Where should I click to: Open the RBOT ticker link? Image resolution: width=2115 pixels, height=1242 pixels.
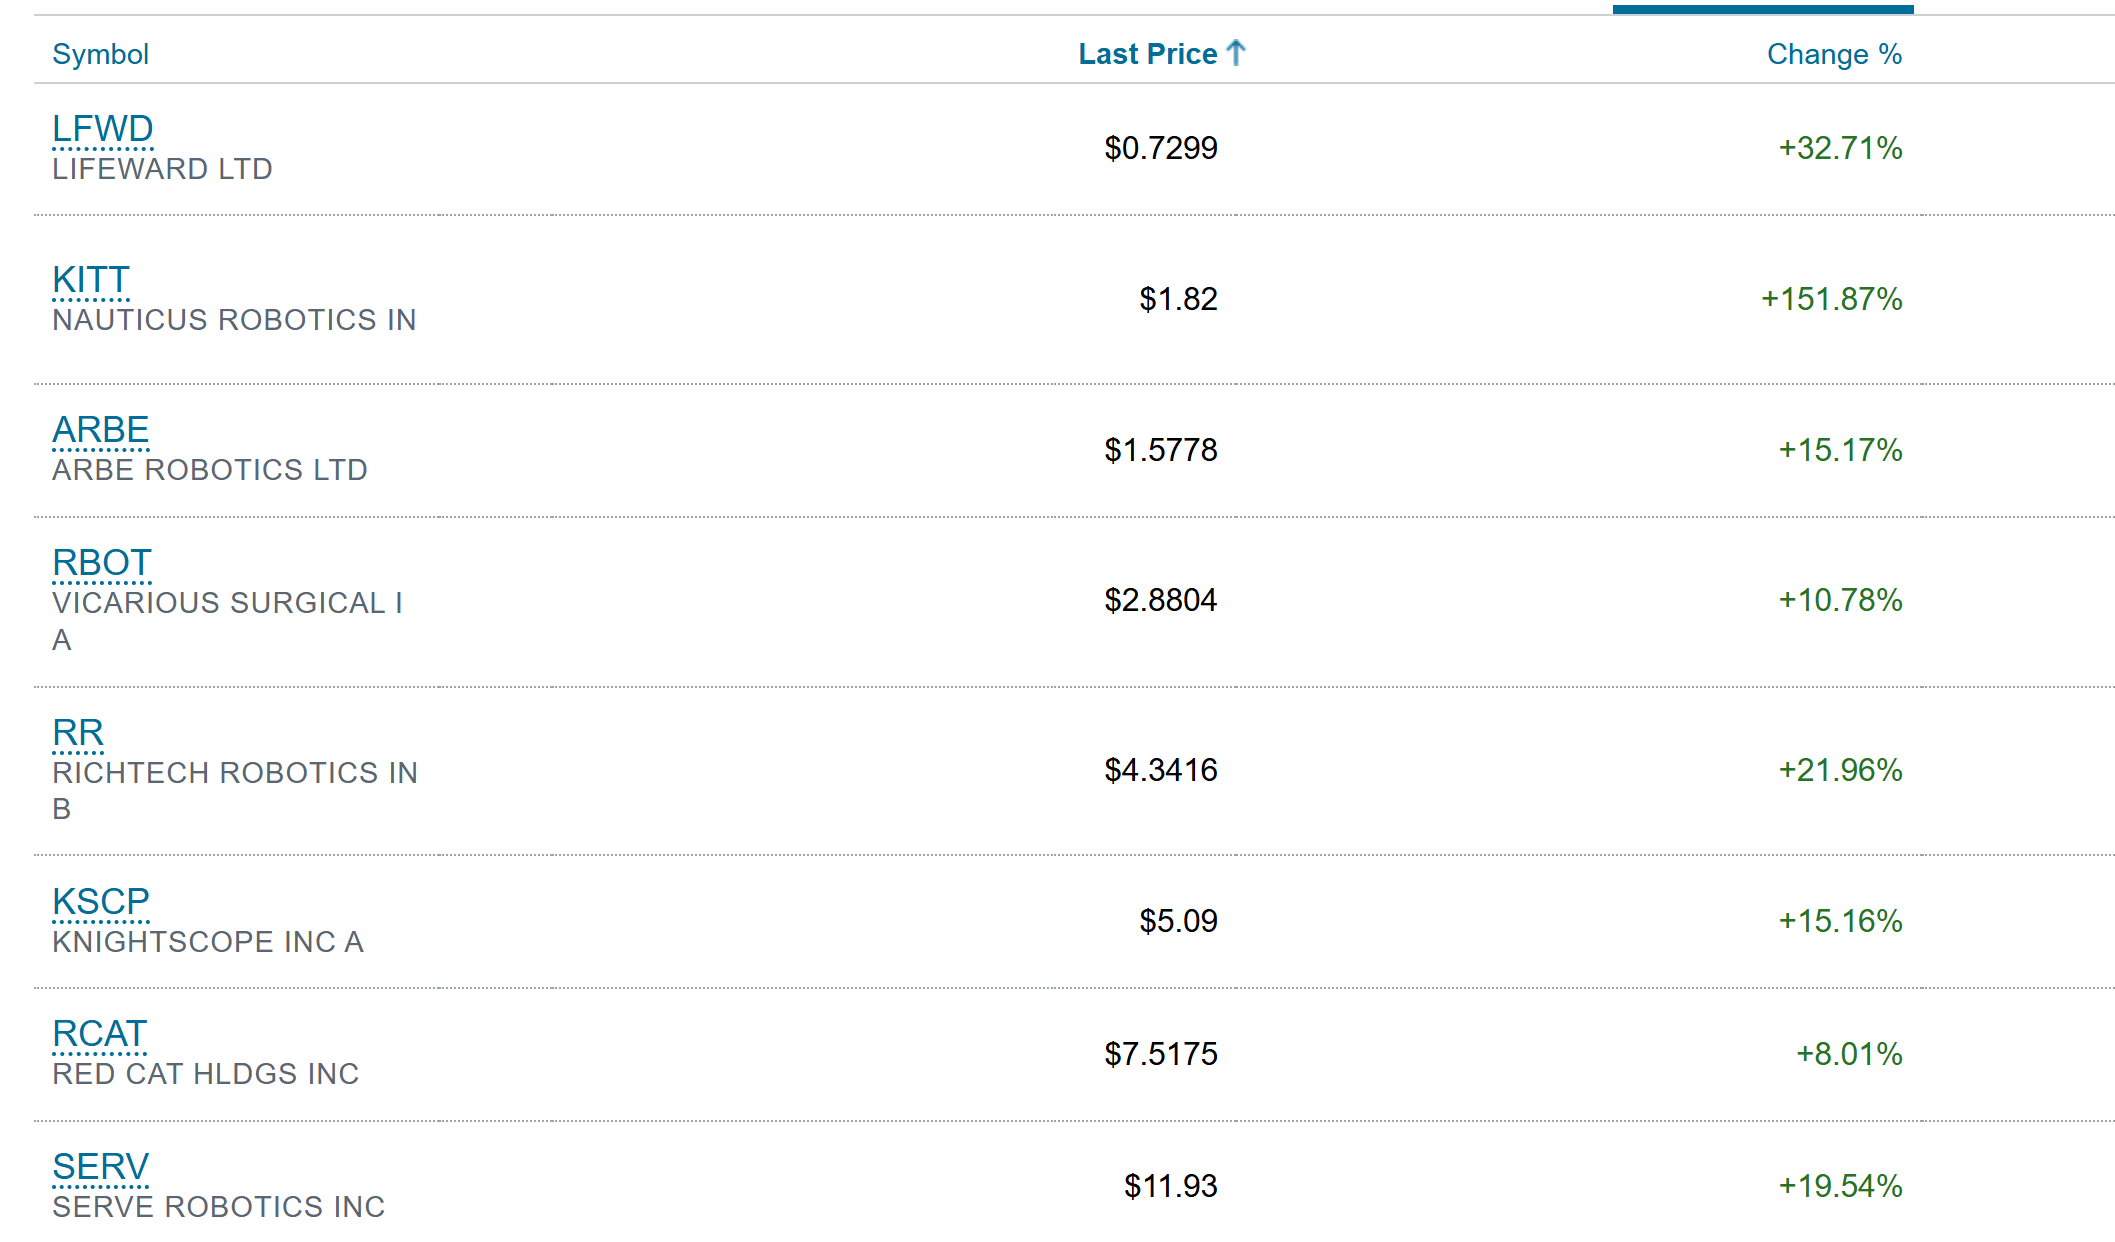click(101, 563)
